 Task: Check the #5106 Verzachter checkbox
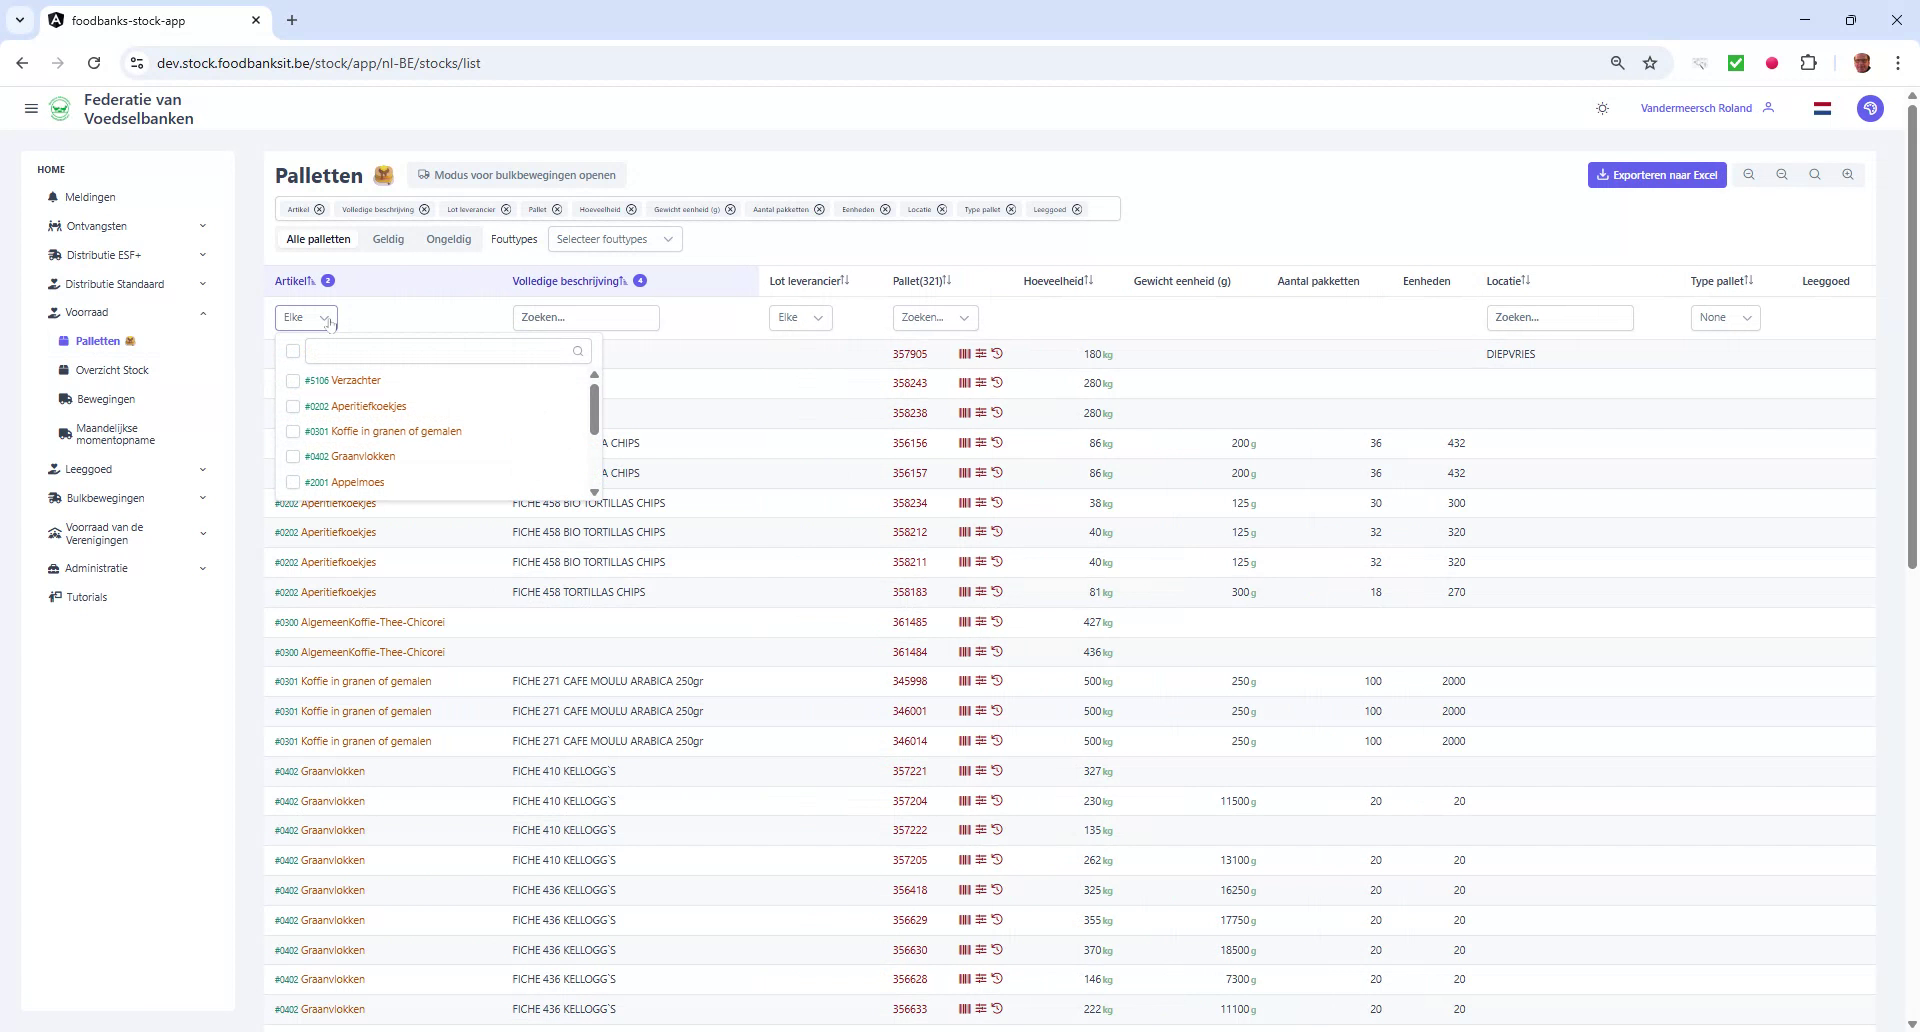pyautogui.click(x=292, y=381)
